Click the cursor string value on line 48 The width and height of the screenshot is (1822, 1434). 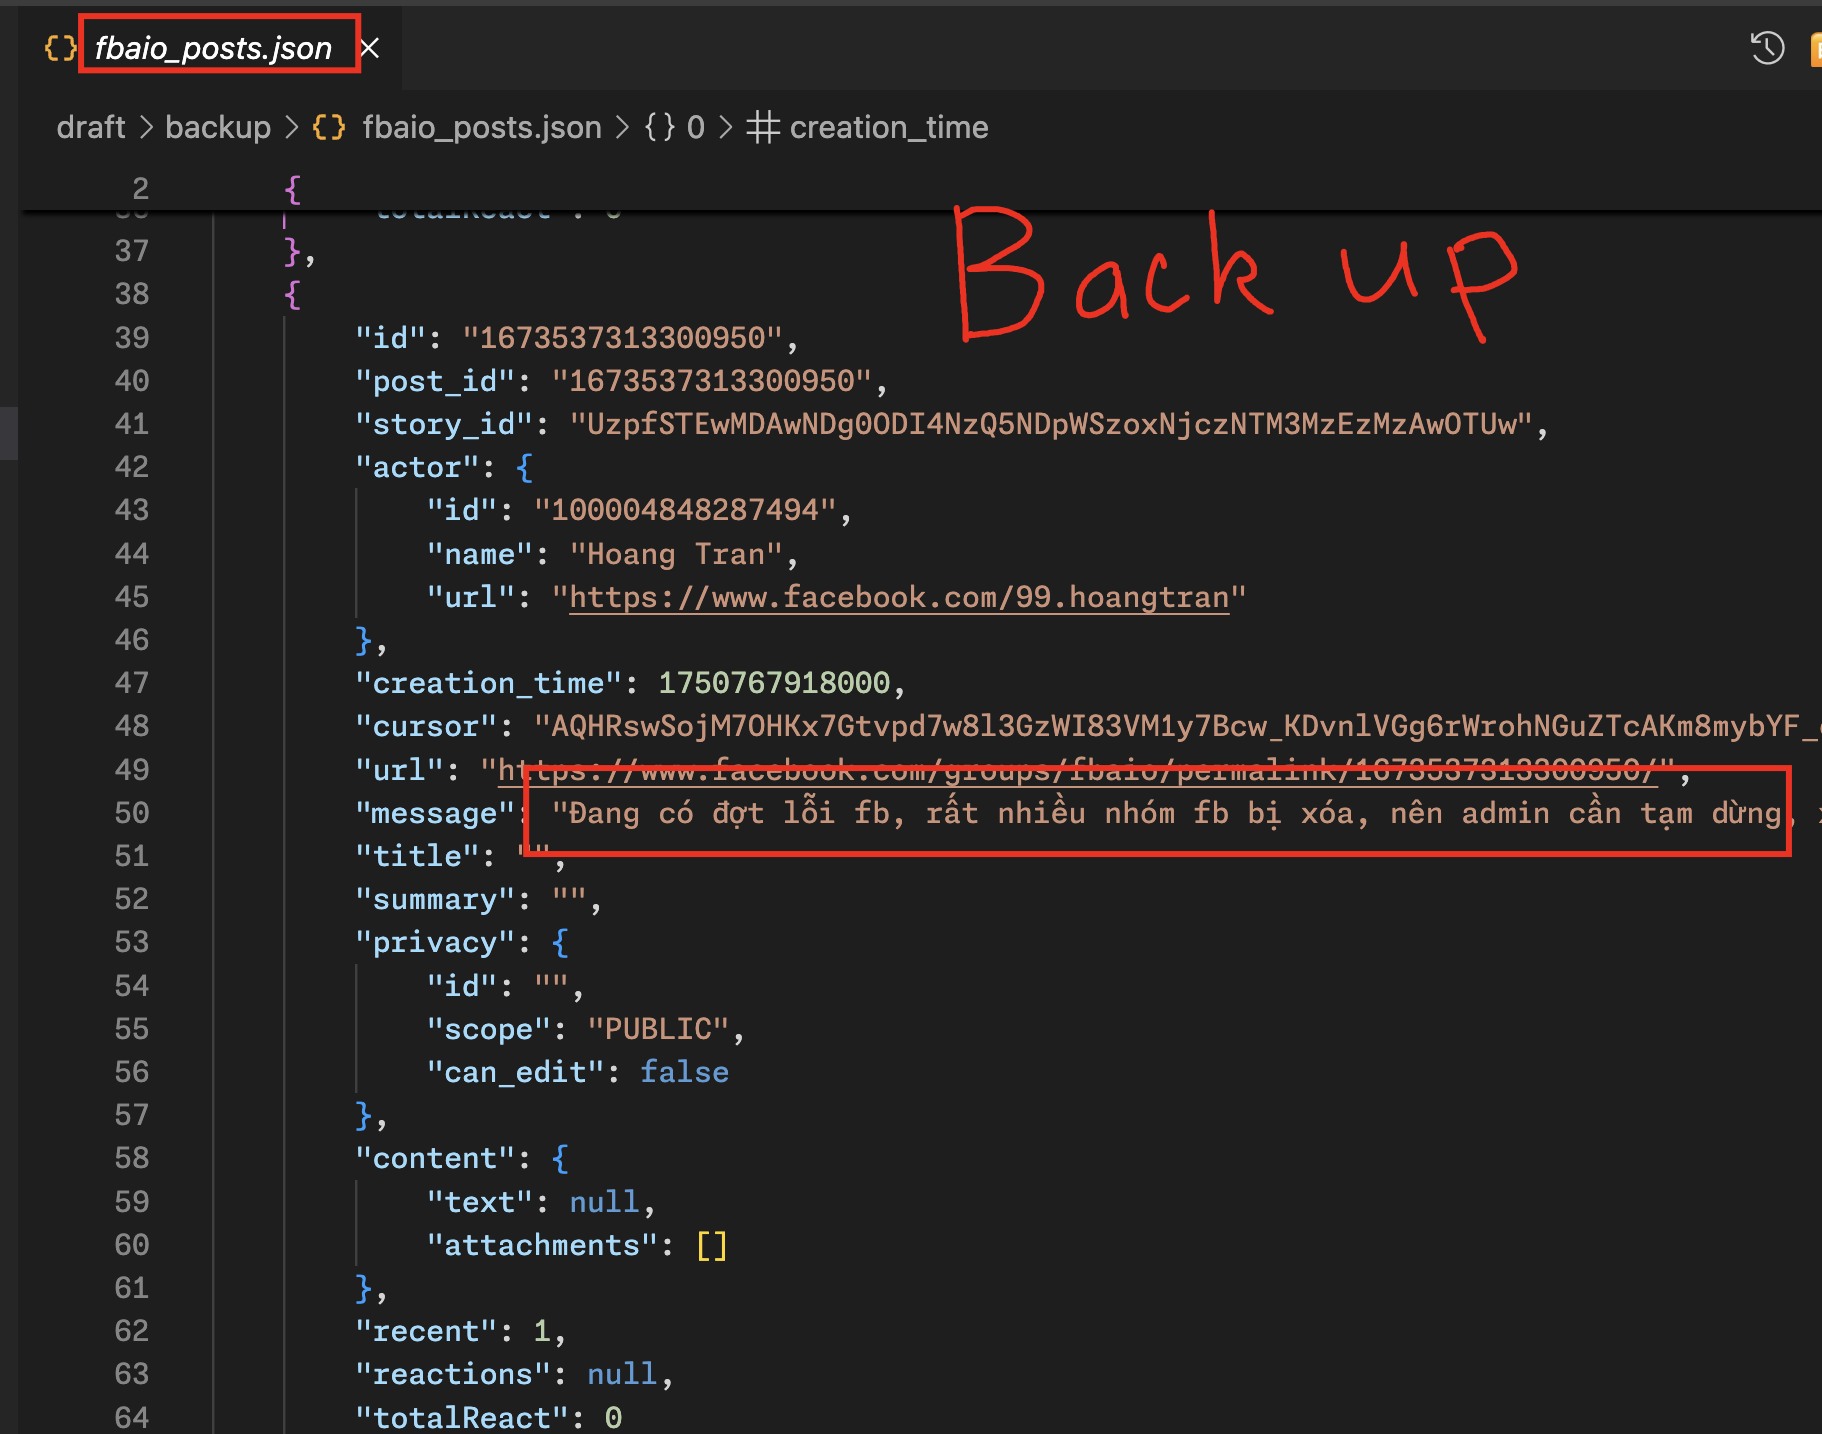click(x=1176, y=726)
